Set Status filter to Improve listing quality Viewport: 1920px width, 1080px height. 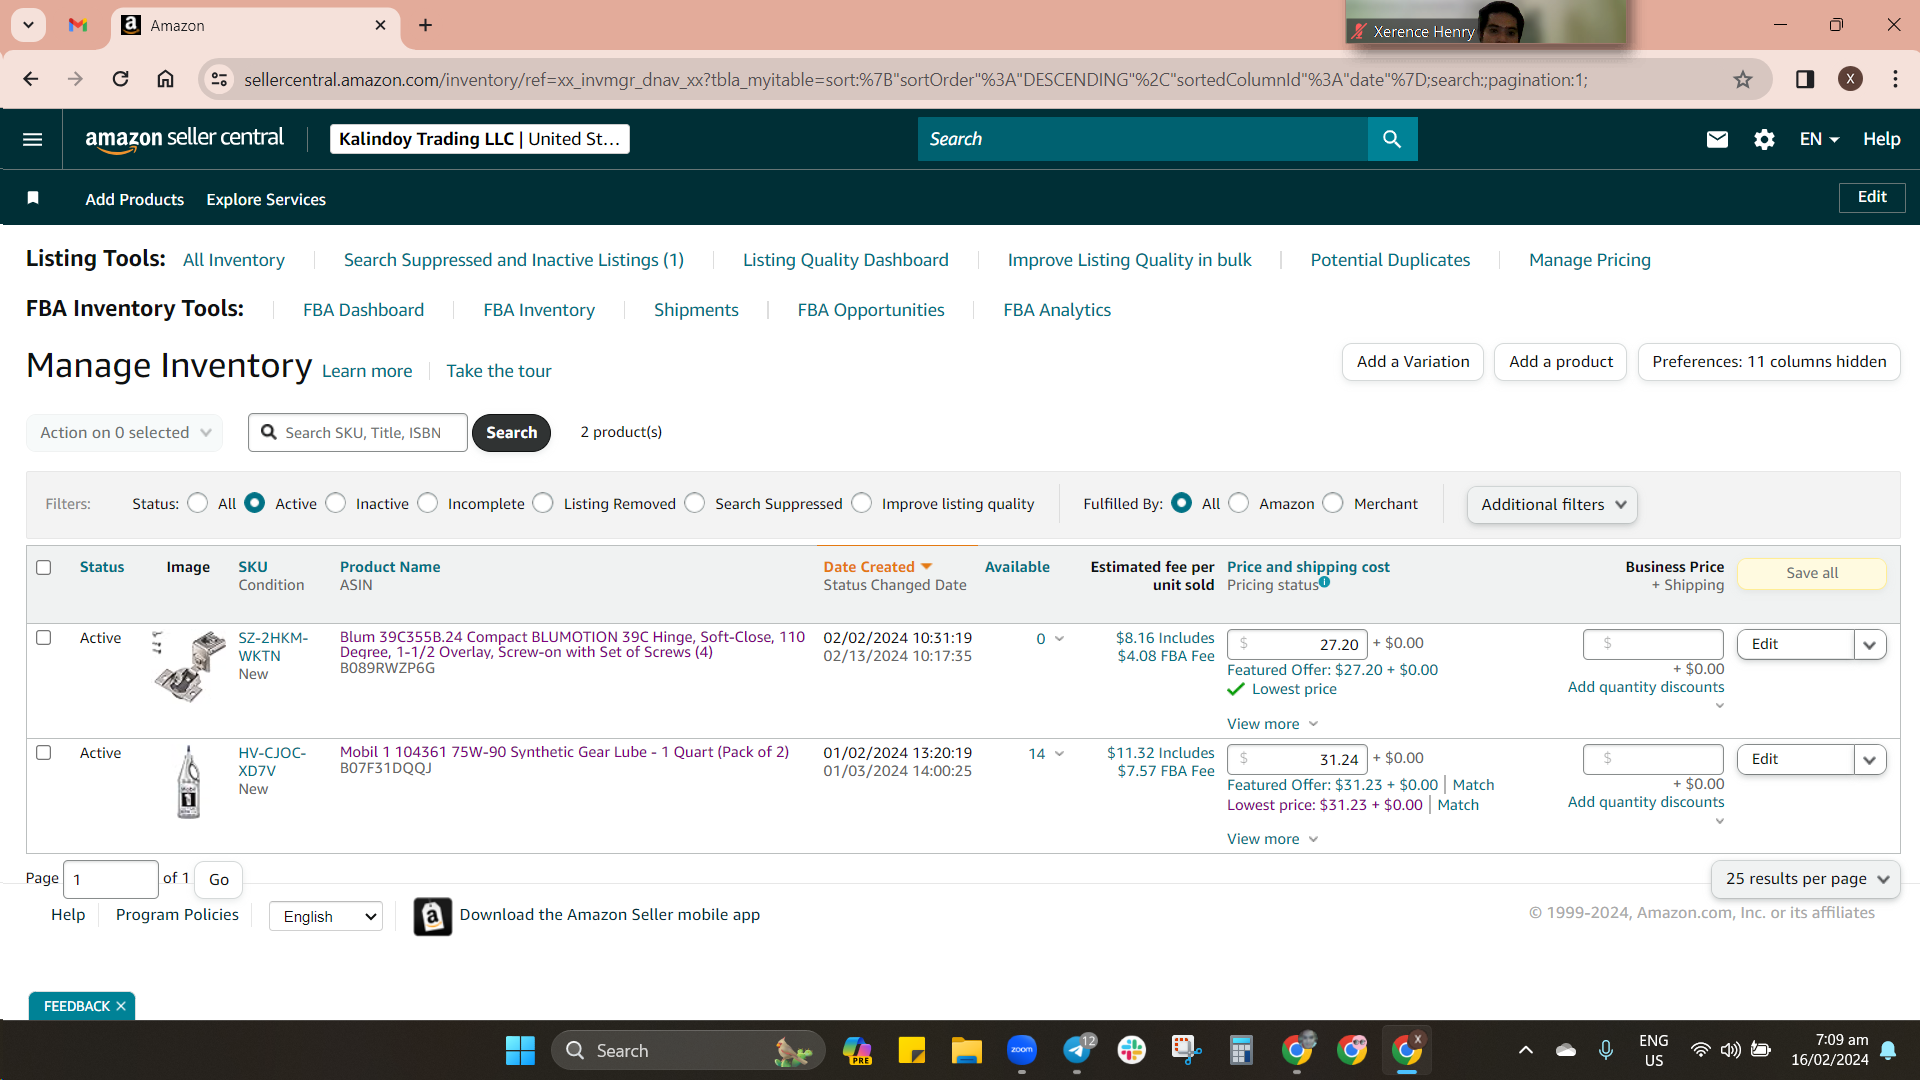pyautogui.click(x=862, y=503)
